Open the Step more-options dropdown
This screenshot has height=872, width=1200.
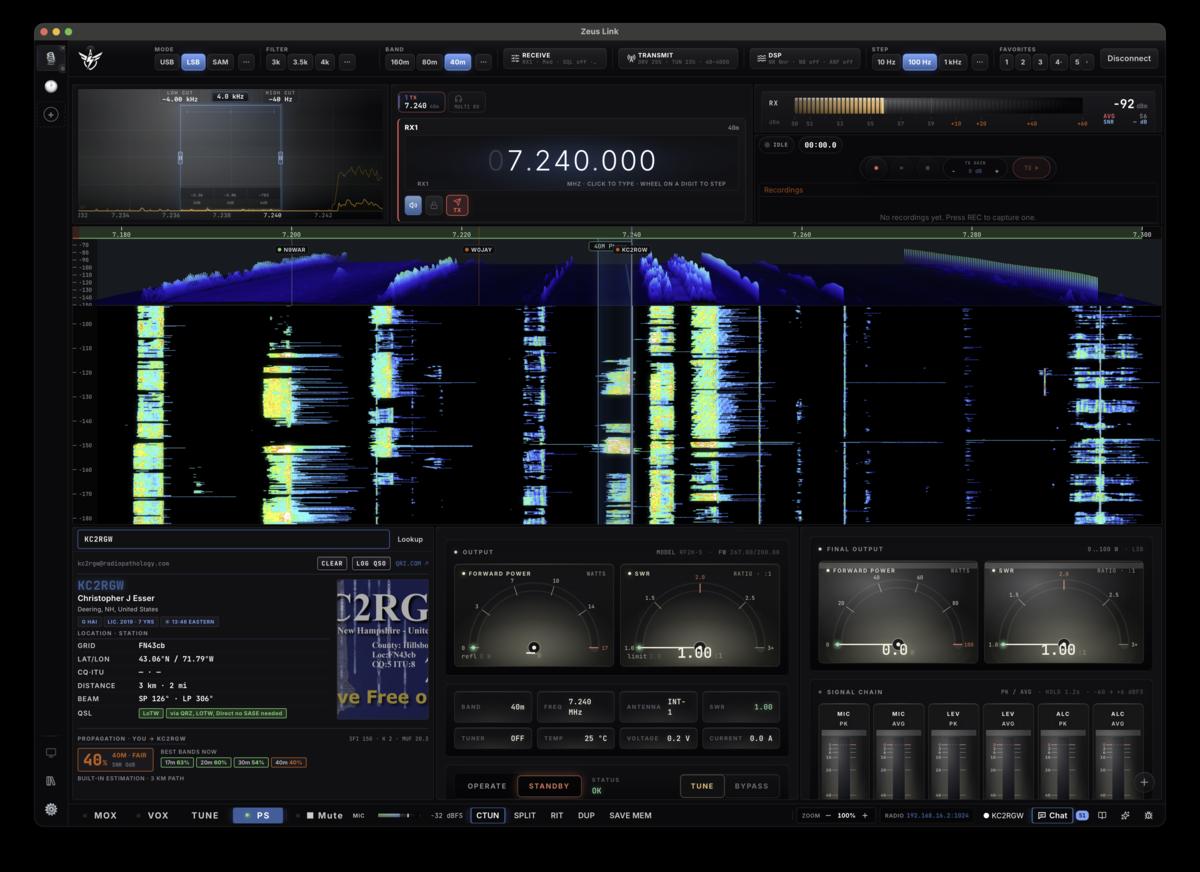pyautogui.click(x=979, y=62)
